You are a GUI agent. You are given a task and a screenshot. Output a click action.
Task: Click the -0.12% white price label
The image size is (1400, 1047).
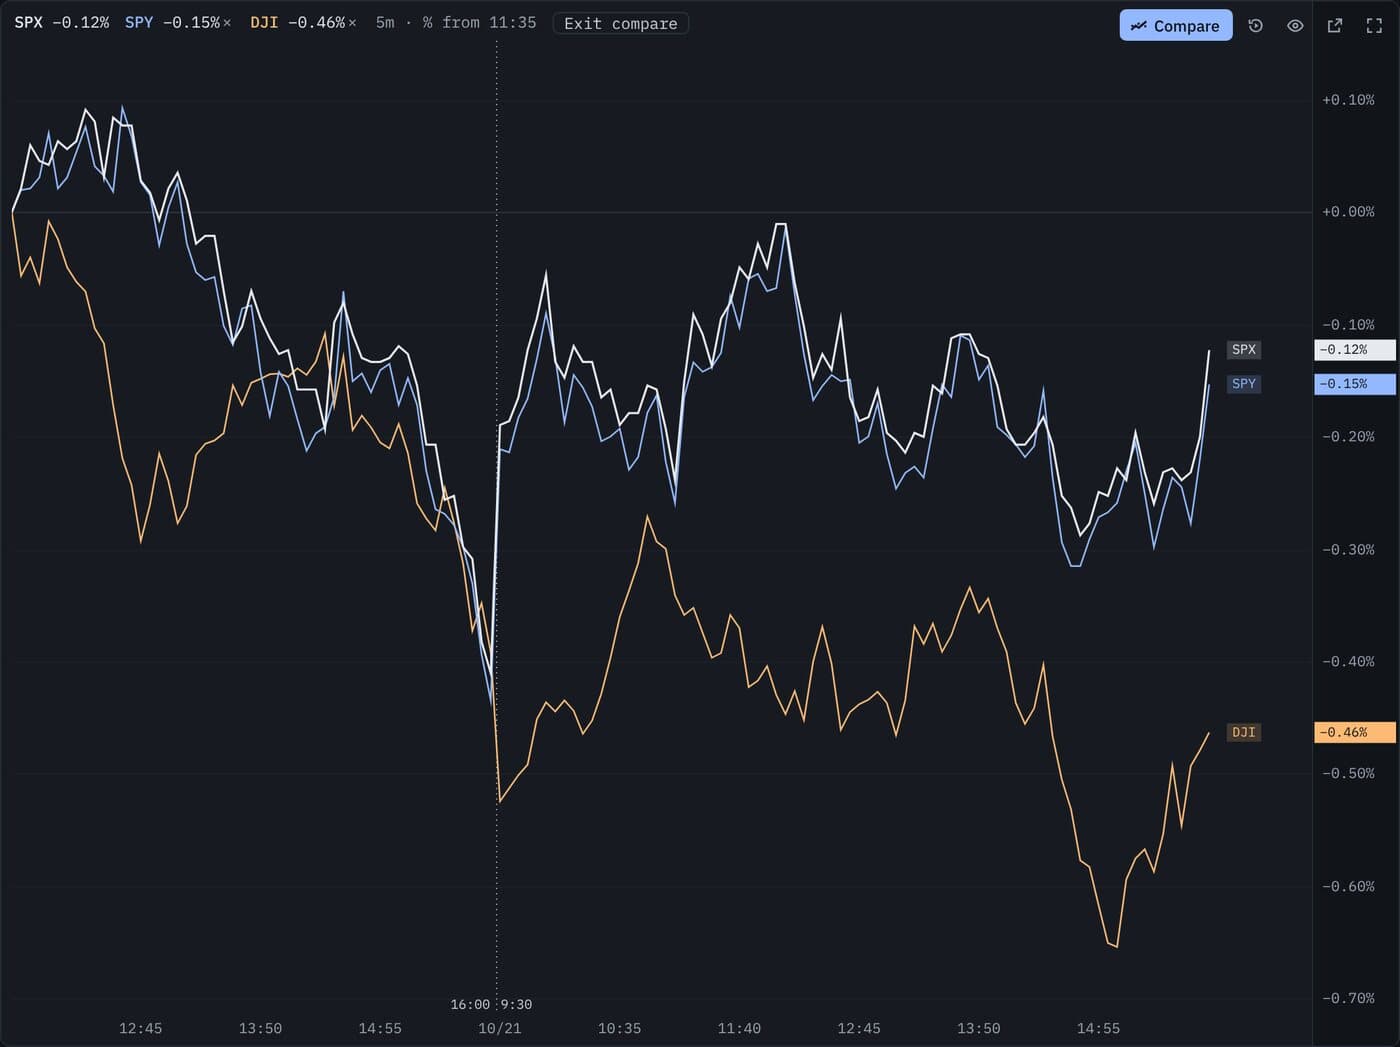click(1354, 350)
